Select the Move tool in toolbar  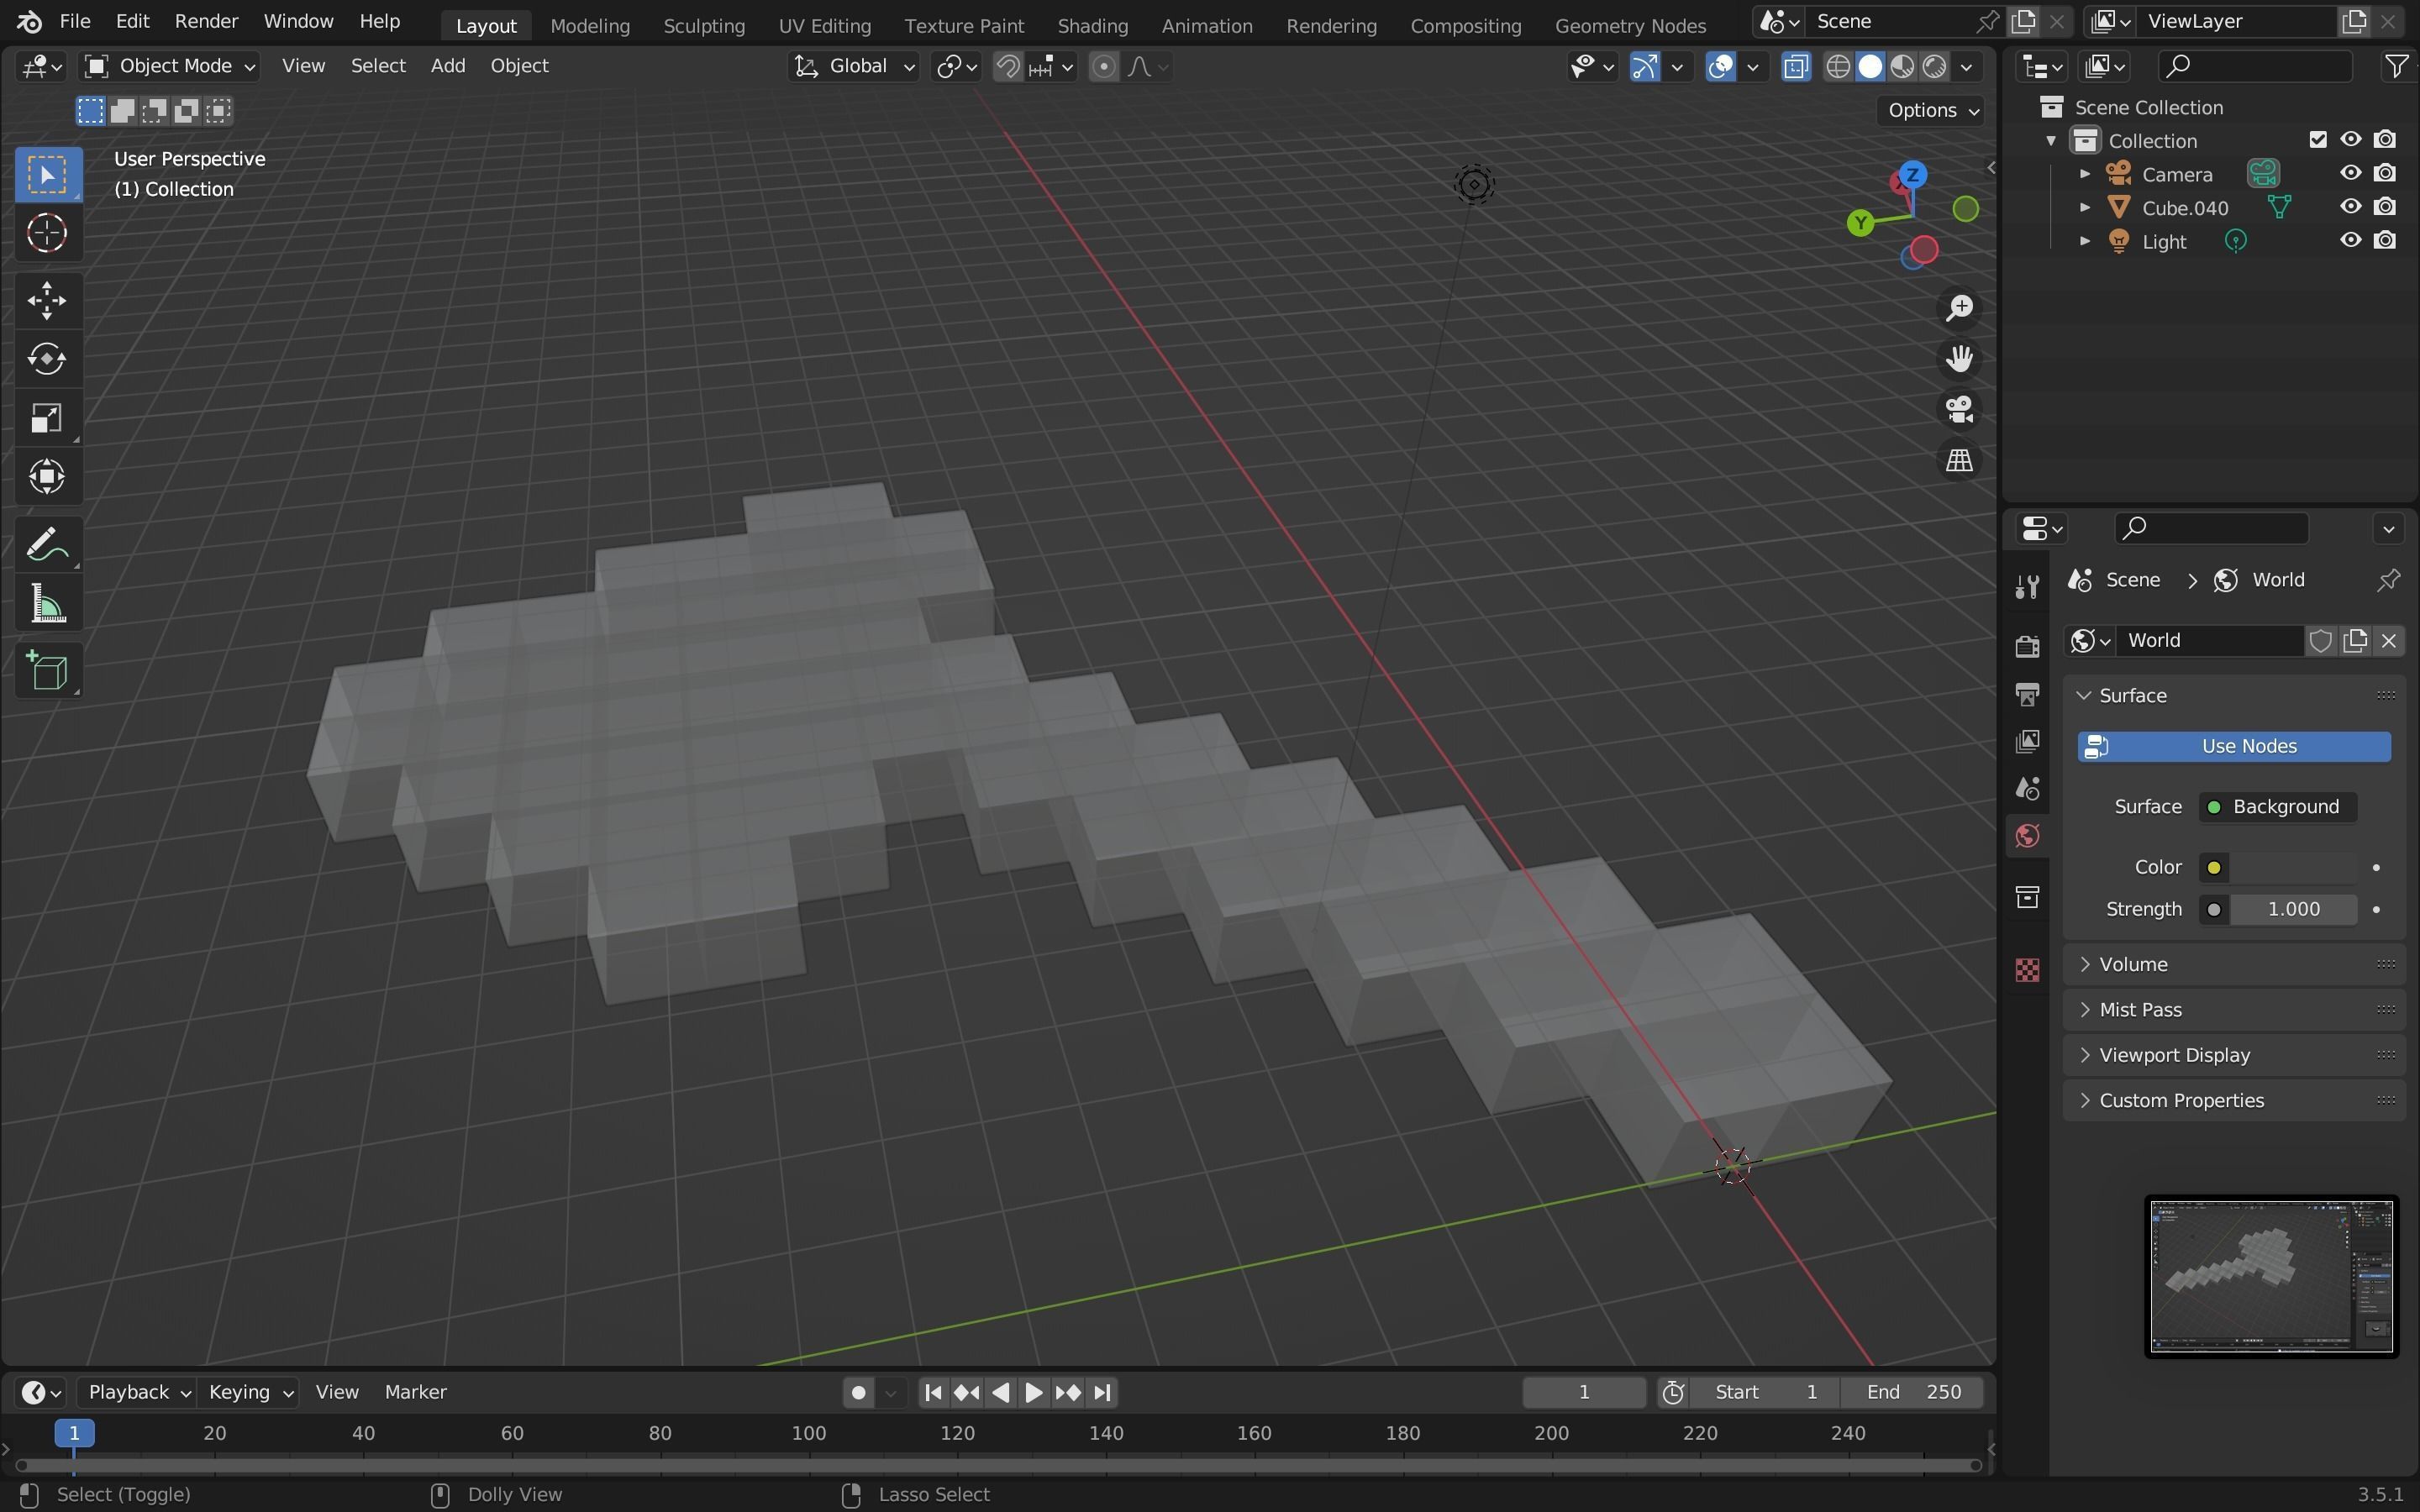pyautogui.click(x=47, y=300)
